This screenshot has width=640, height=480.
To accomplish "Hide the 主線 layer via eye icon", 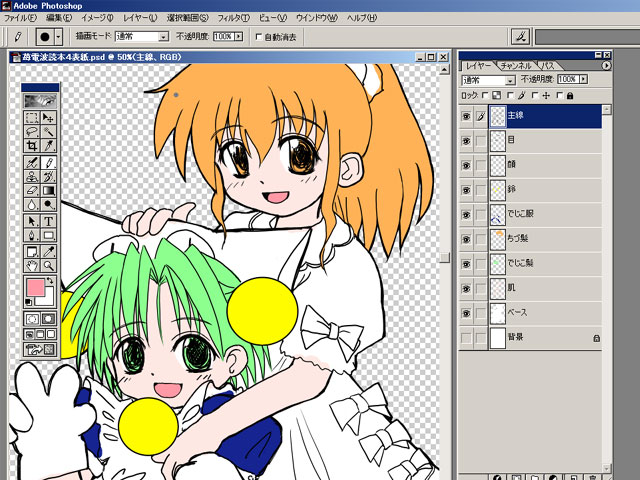I will tap(466, 116).
